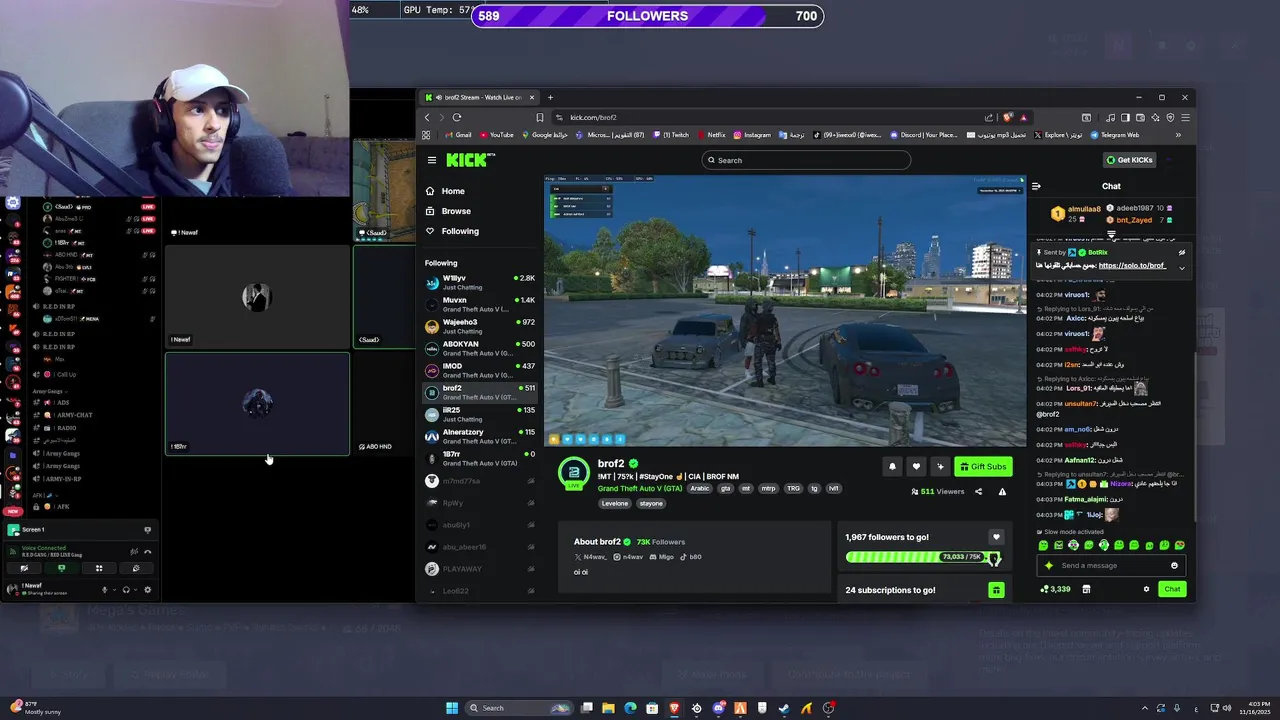Image resolution: width=1280 pixels, height=720 pixels.
Task: Click the Discord soundboard button
Action: [136, 568]
